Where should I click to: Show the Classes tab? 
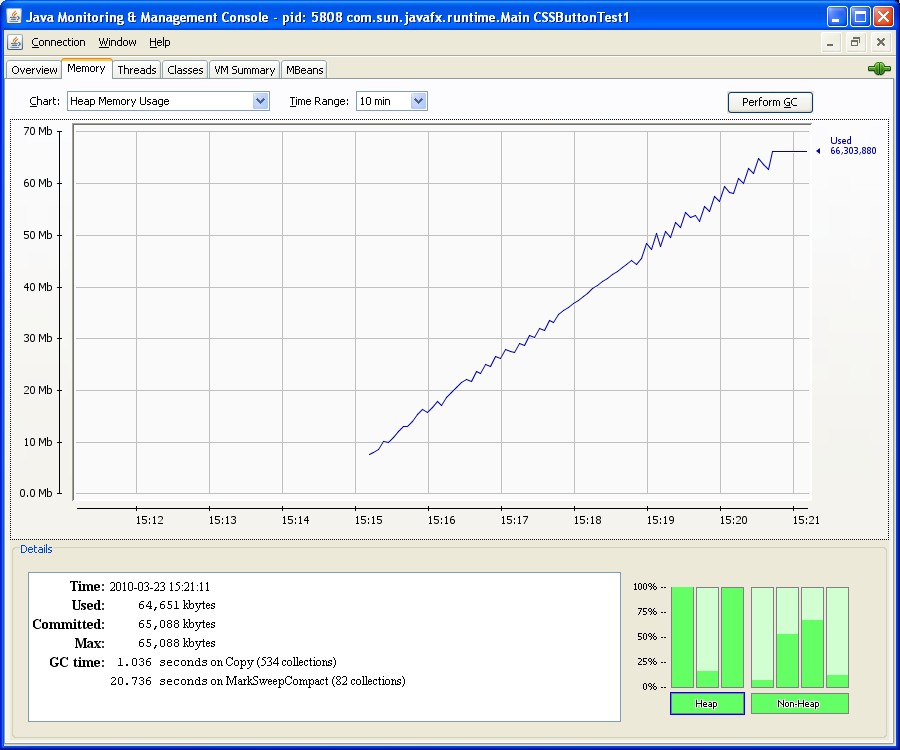click(185, 70)
